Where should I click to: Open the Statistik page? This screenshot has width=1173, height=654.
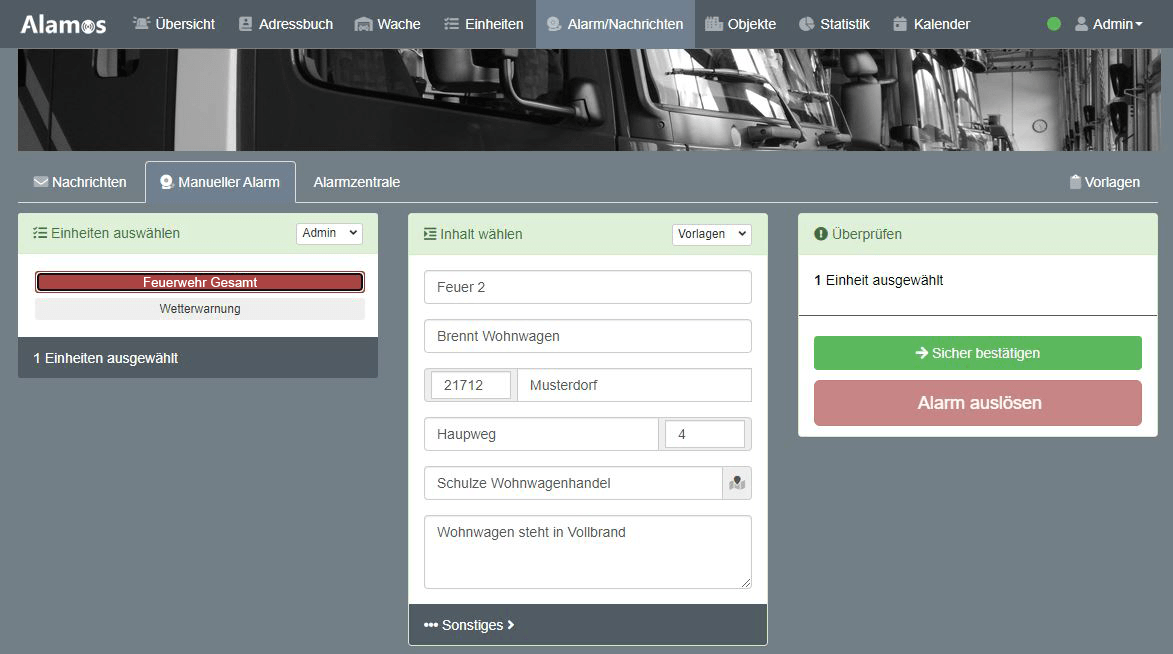click(x=834, y=24)
